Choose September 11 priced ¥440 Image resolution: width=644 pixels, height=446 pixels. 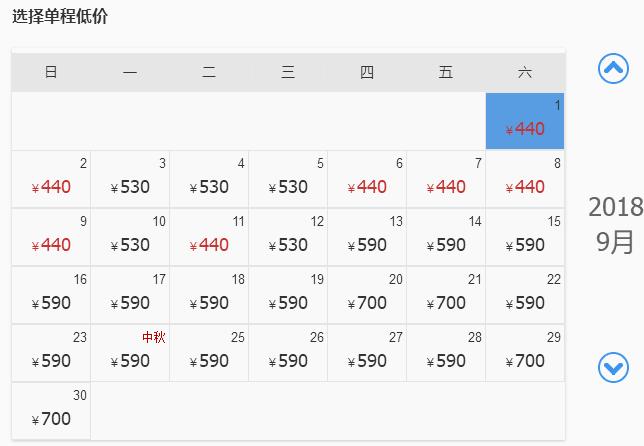point(209,237)
